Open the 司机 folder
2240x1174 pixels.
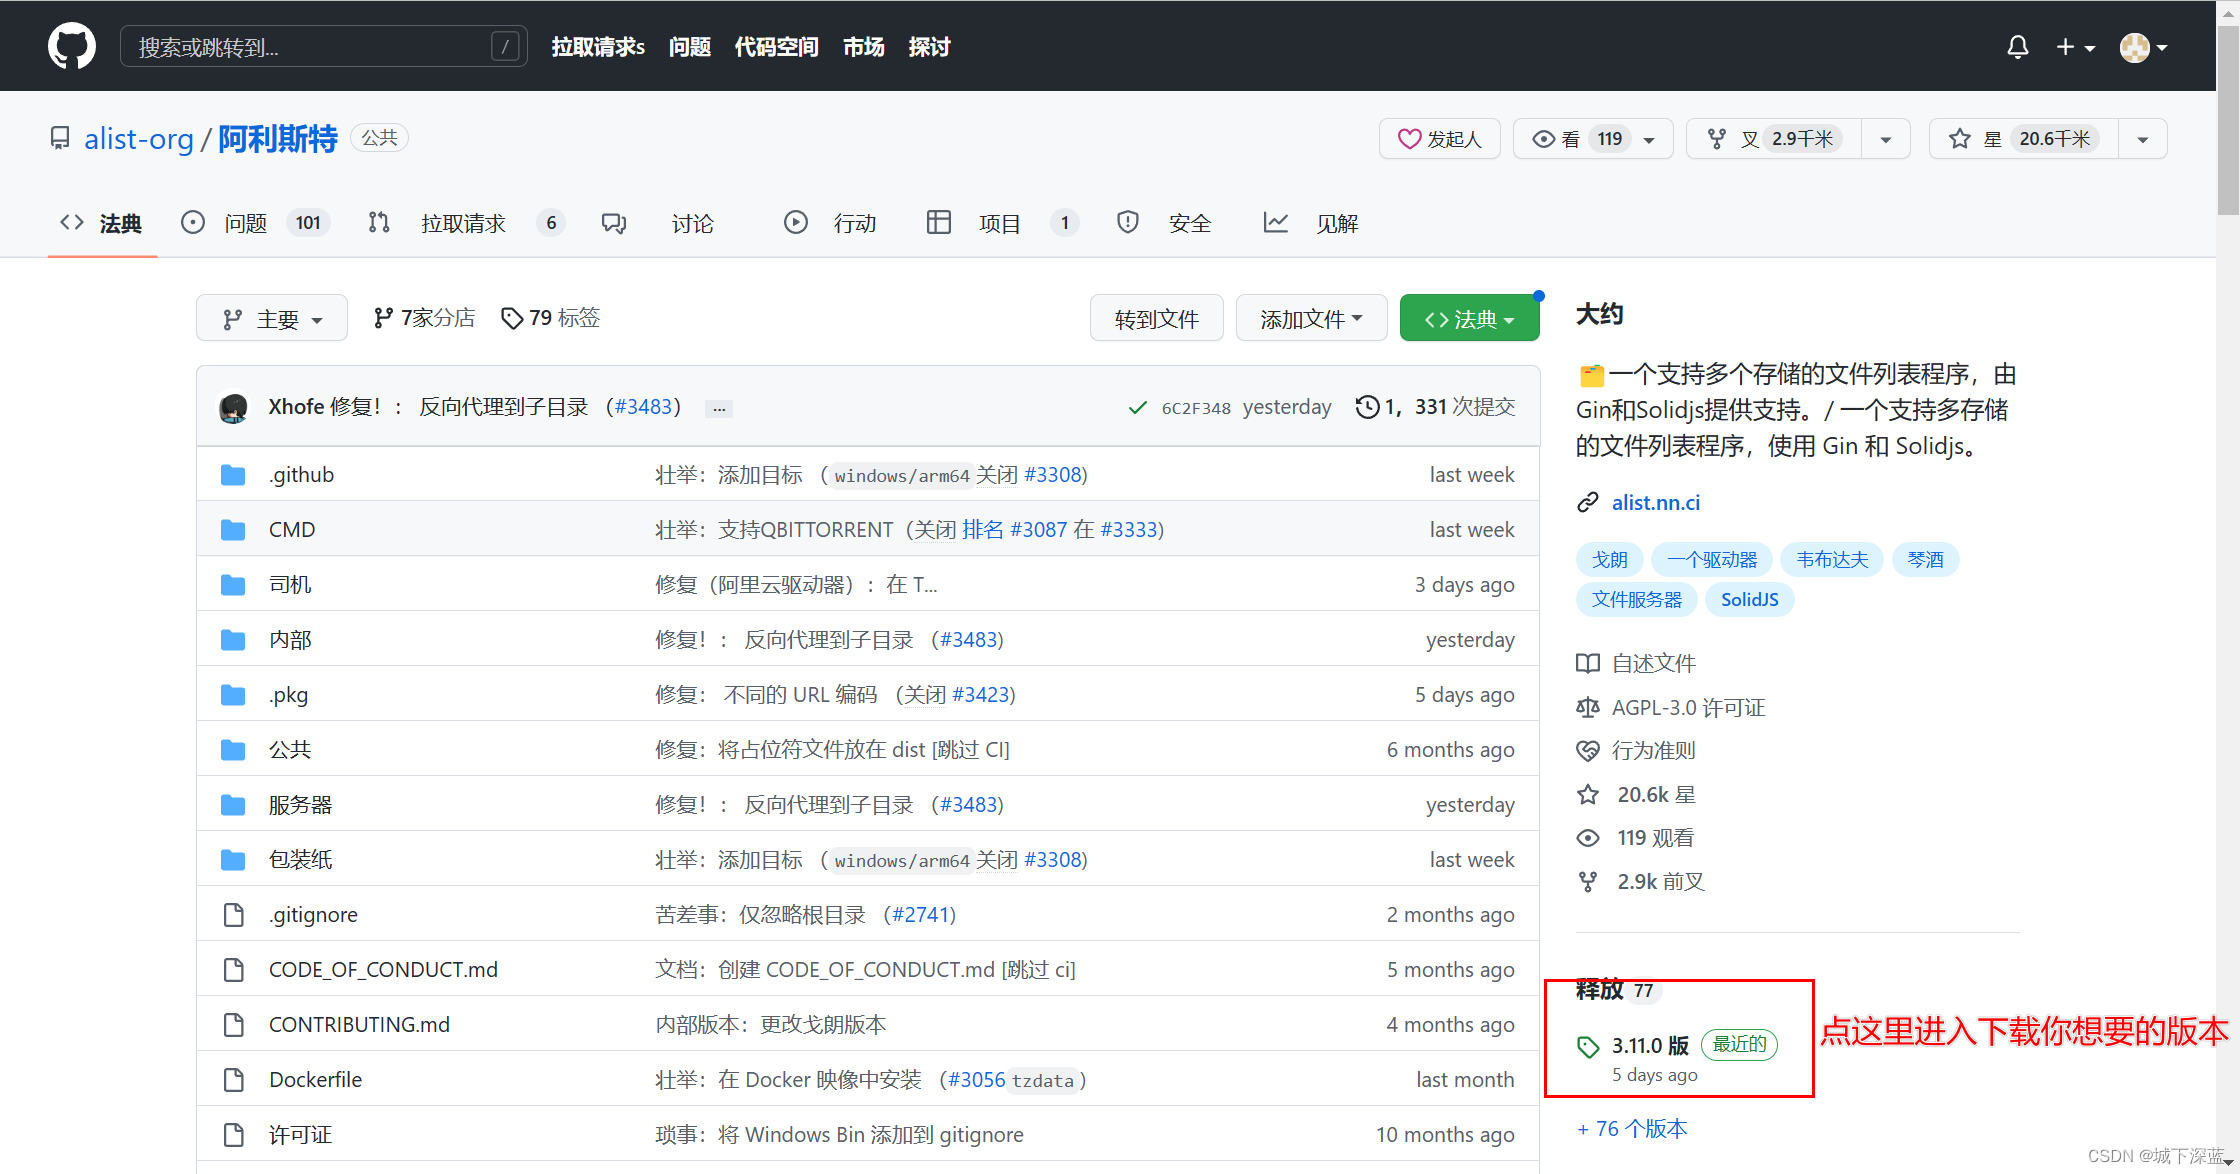290,584
